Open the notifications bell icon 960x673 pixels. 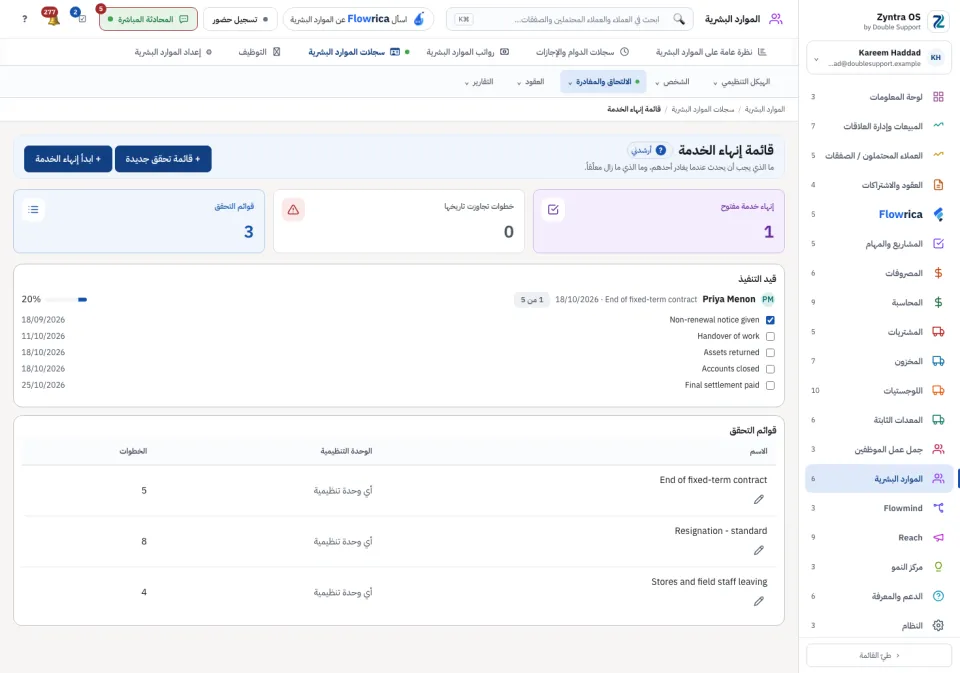pyautogui.click(x=53, y=18)
